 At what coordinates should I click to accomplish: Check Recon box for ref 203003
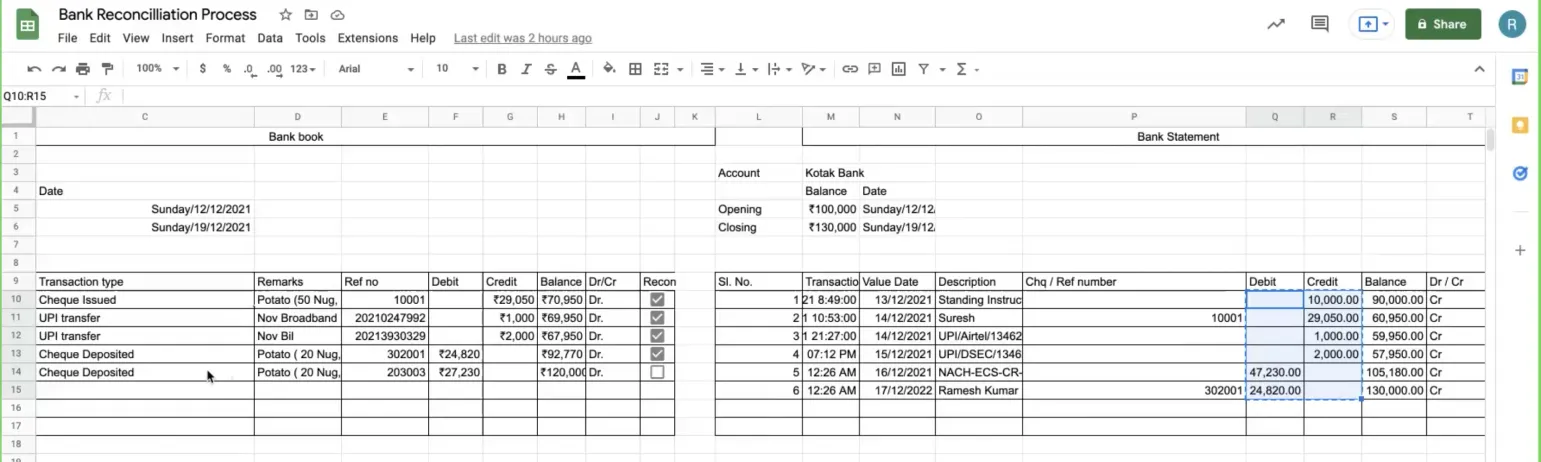pos(657,371)
